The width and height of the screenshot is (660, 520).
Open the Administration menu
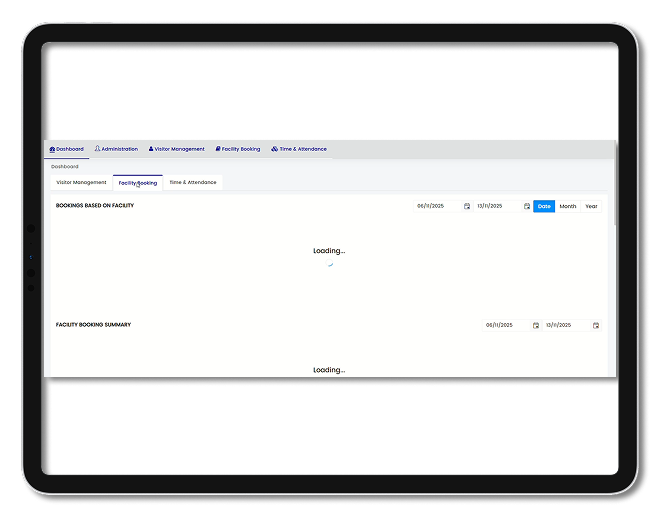[116, 149]
